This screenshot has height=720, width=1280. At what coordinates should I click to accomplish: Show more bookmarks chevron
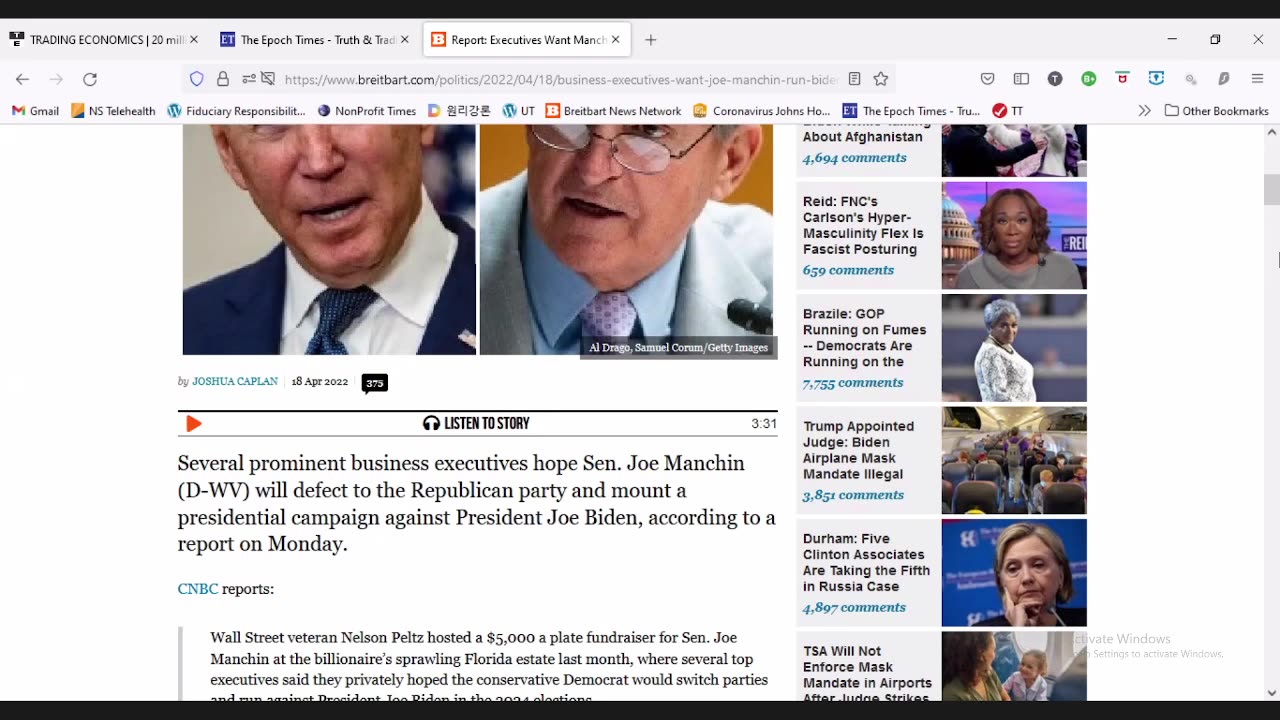[x=1144, y=111]
